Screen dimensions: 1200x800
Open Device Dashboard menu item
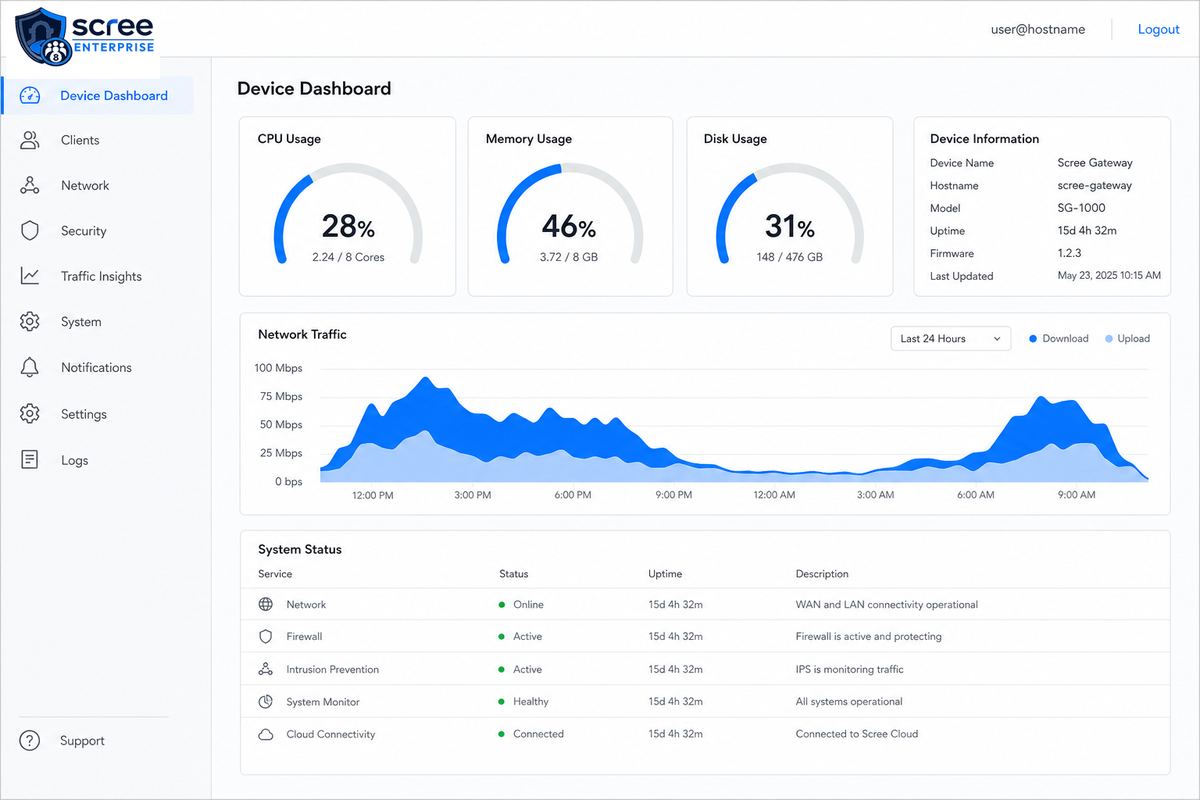(x=98, y=96)
